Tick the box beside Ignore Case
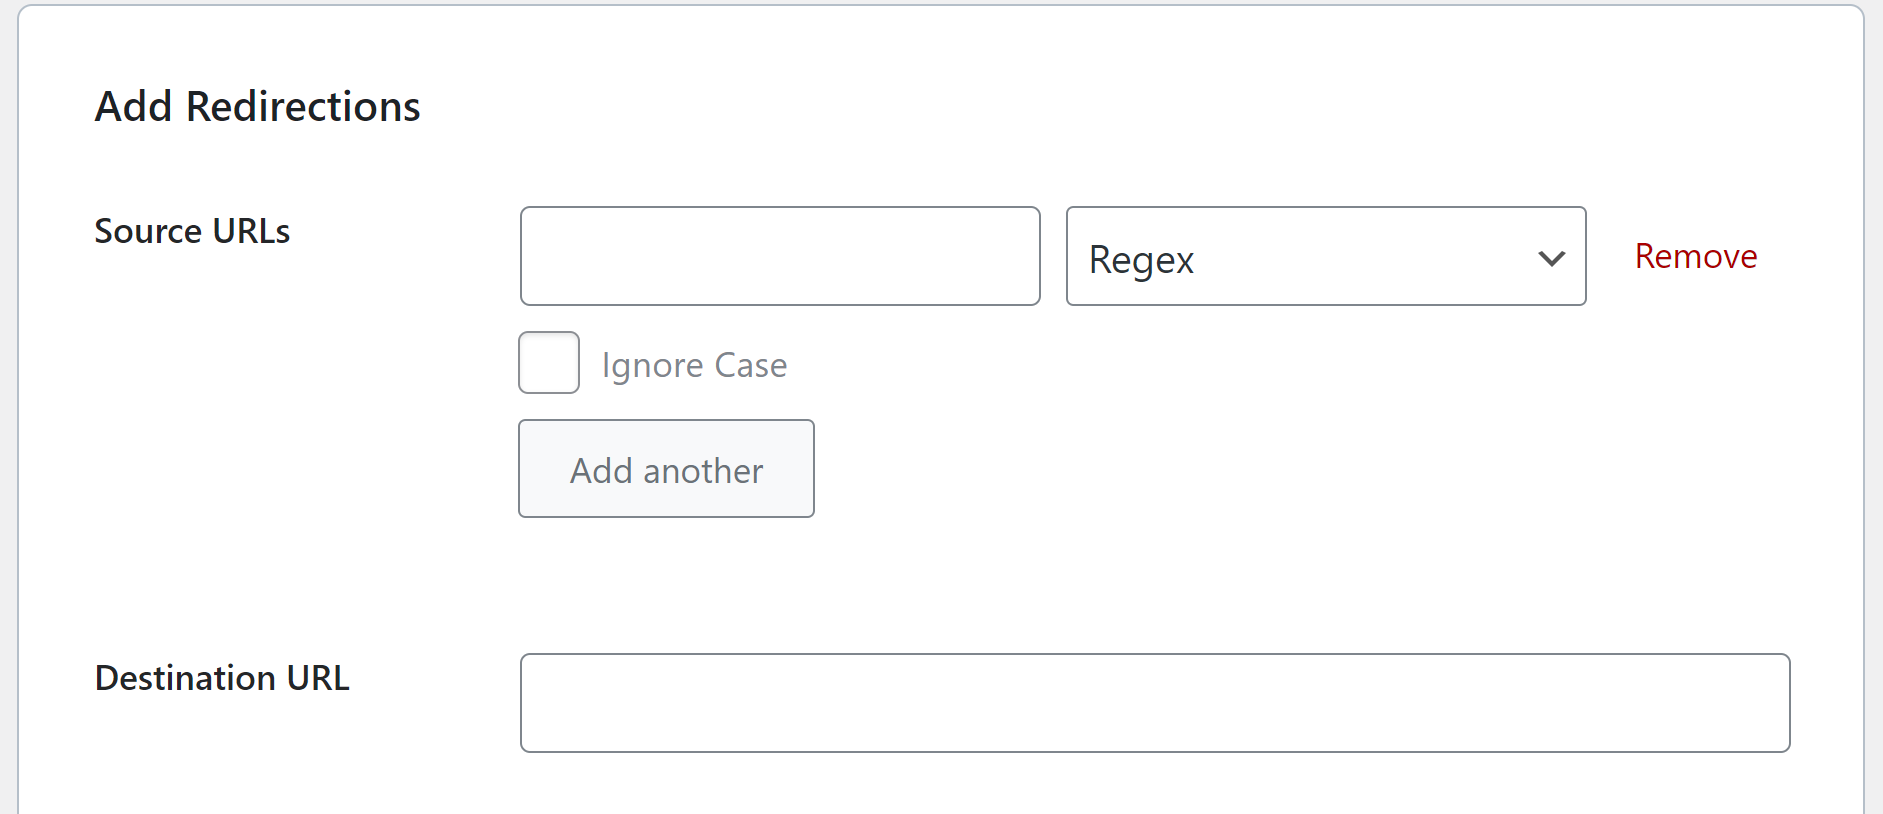Screen dimensions: 1883x814 coord(549,362)
